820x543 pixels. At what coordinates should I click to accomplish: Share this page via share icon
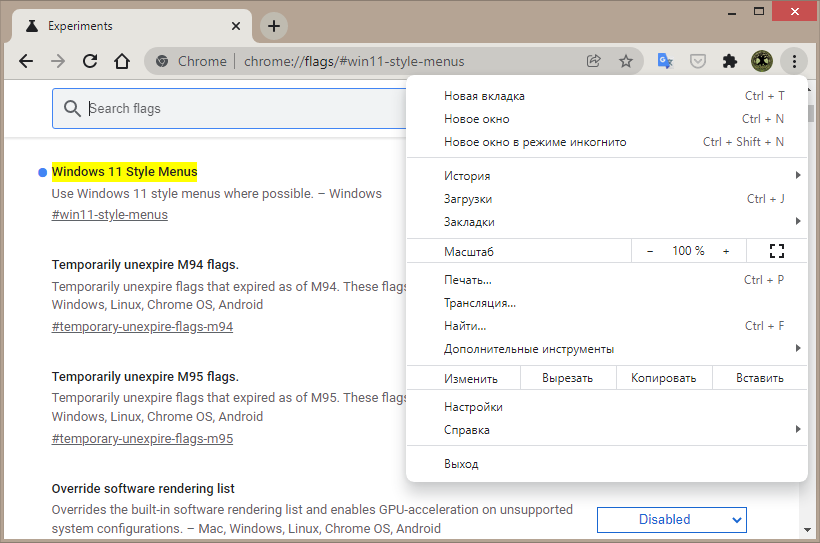pos(594,61)
